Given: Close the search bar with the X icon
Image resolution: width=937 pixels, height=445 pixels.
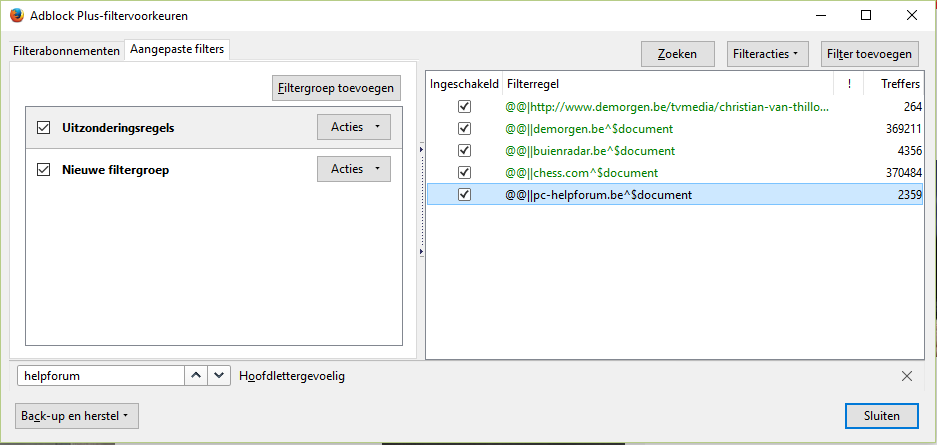Looking at the screenshot, I should (907, 376).
